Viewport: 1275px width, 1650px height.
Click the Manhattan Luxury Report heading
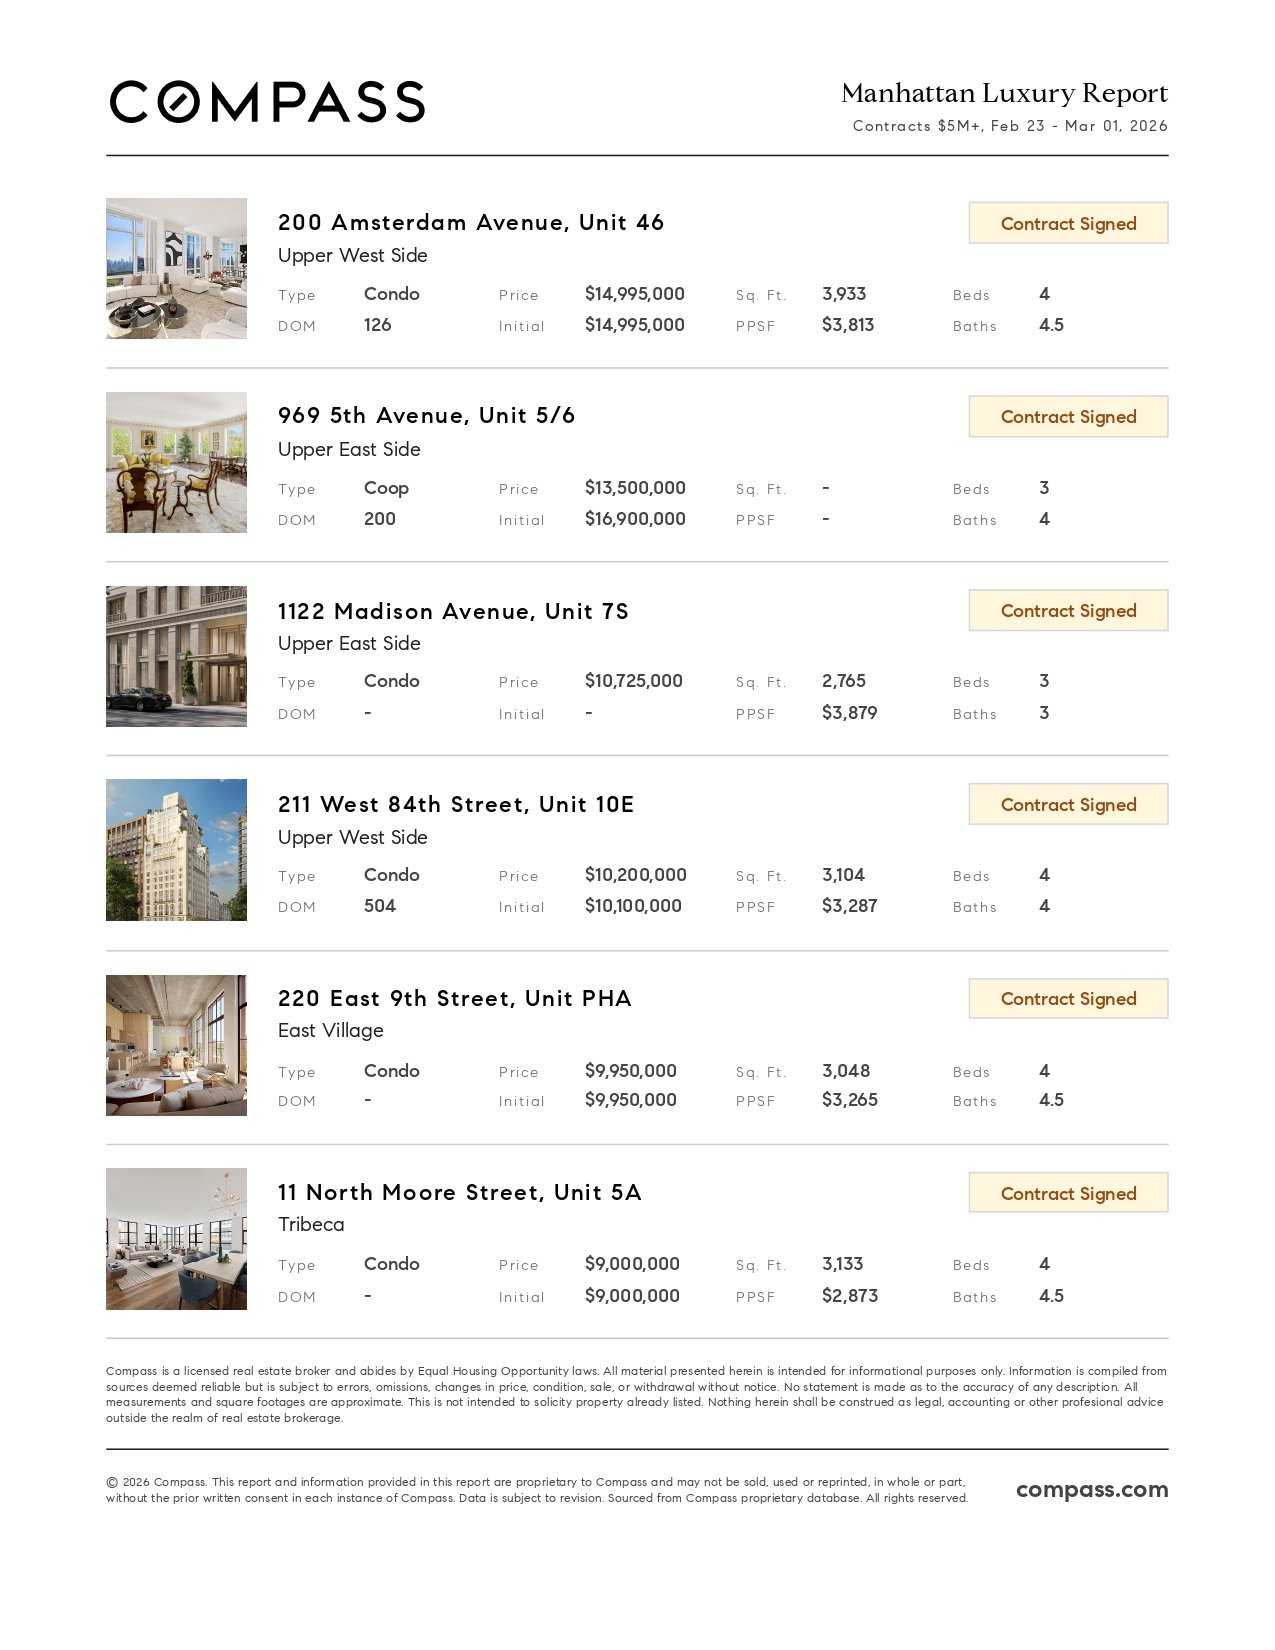(x=1004, y=93)
